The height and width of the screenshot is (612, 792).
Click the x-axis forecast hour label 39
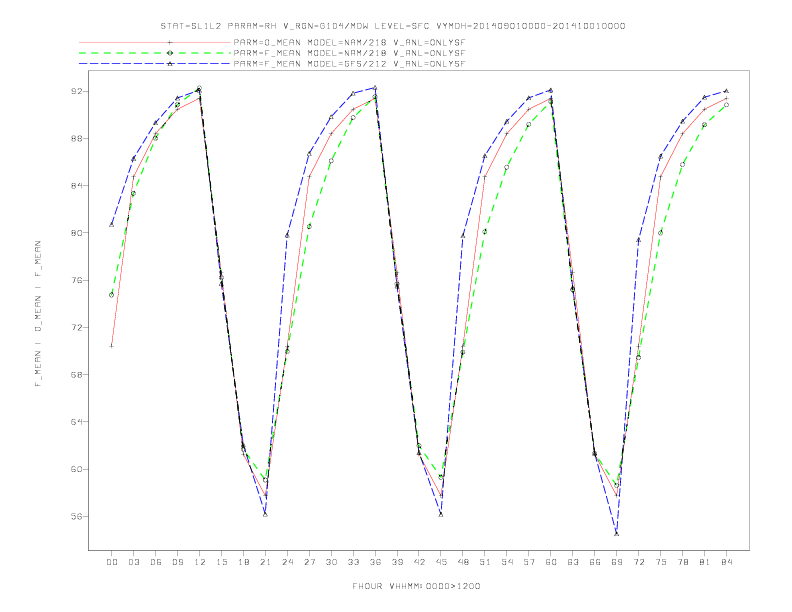click(x=397, y=562)
